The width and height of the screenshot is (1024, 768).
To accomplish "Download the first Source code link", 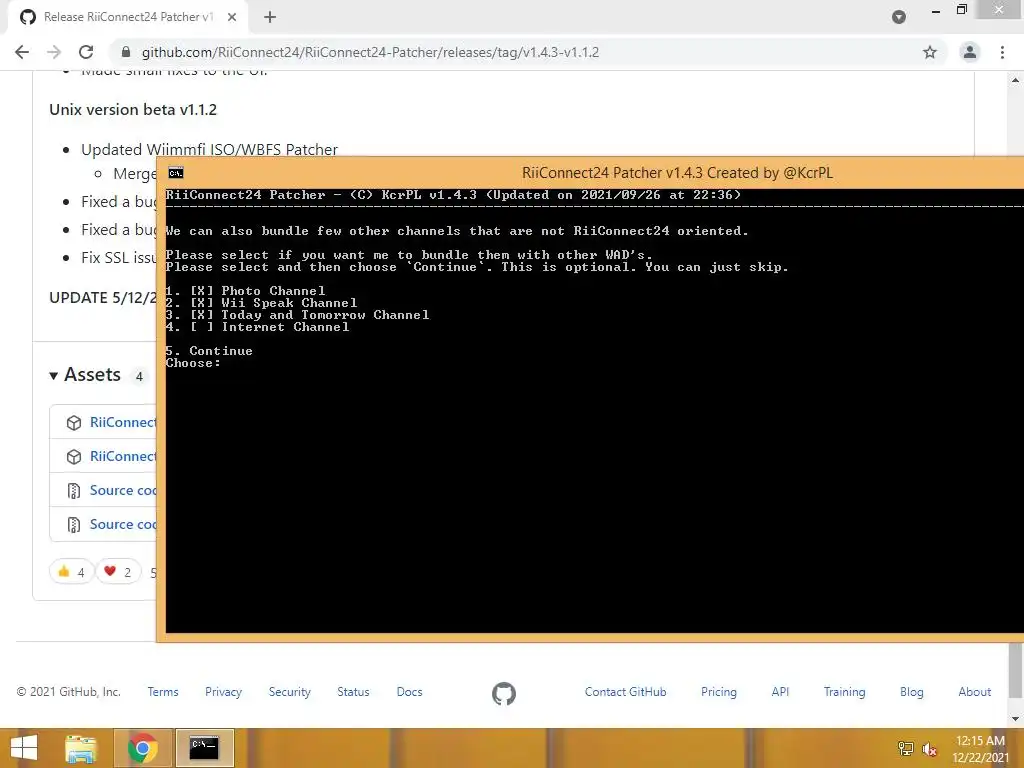I will pyautogui.click(x=123, y=490).
